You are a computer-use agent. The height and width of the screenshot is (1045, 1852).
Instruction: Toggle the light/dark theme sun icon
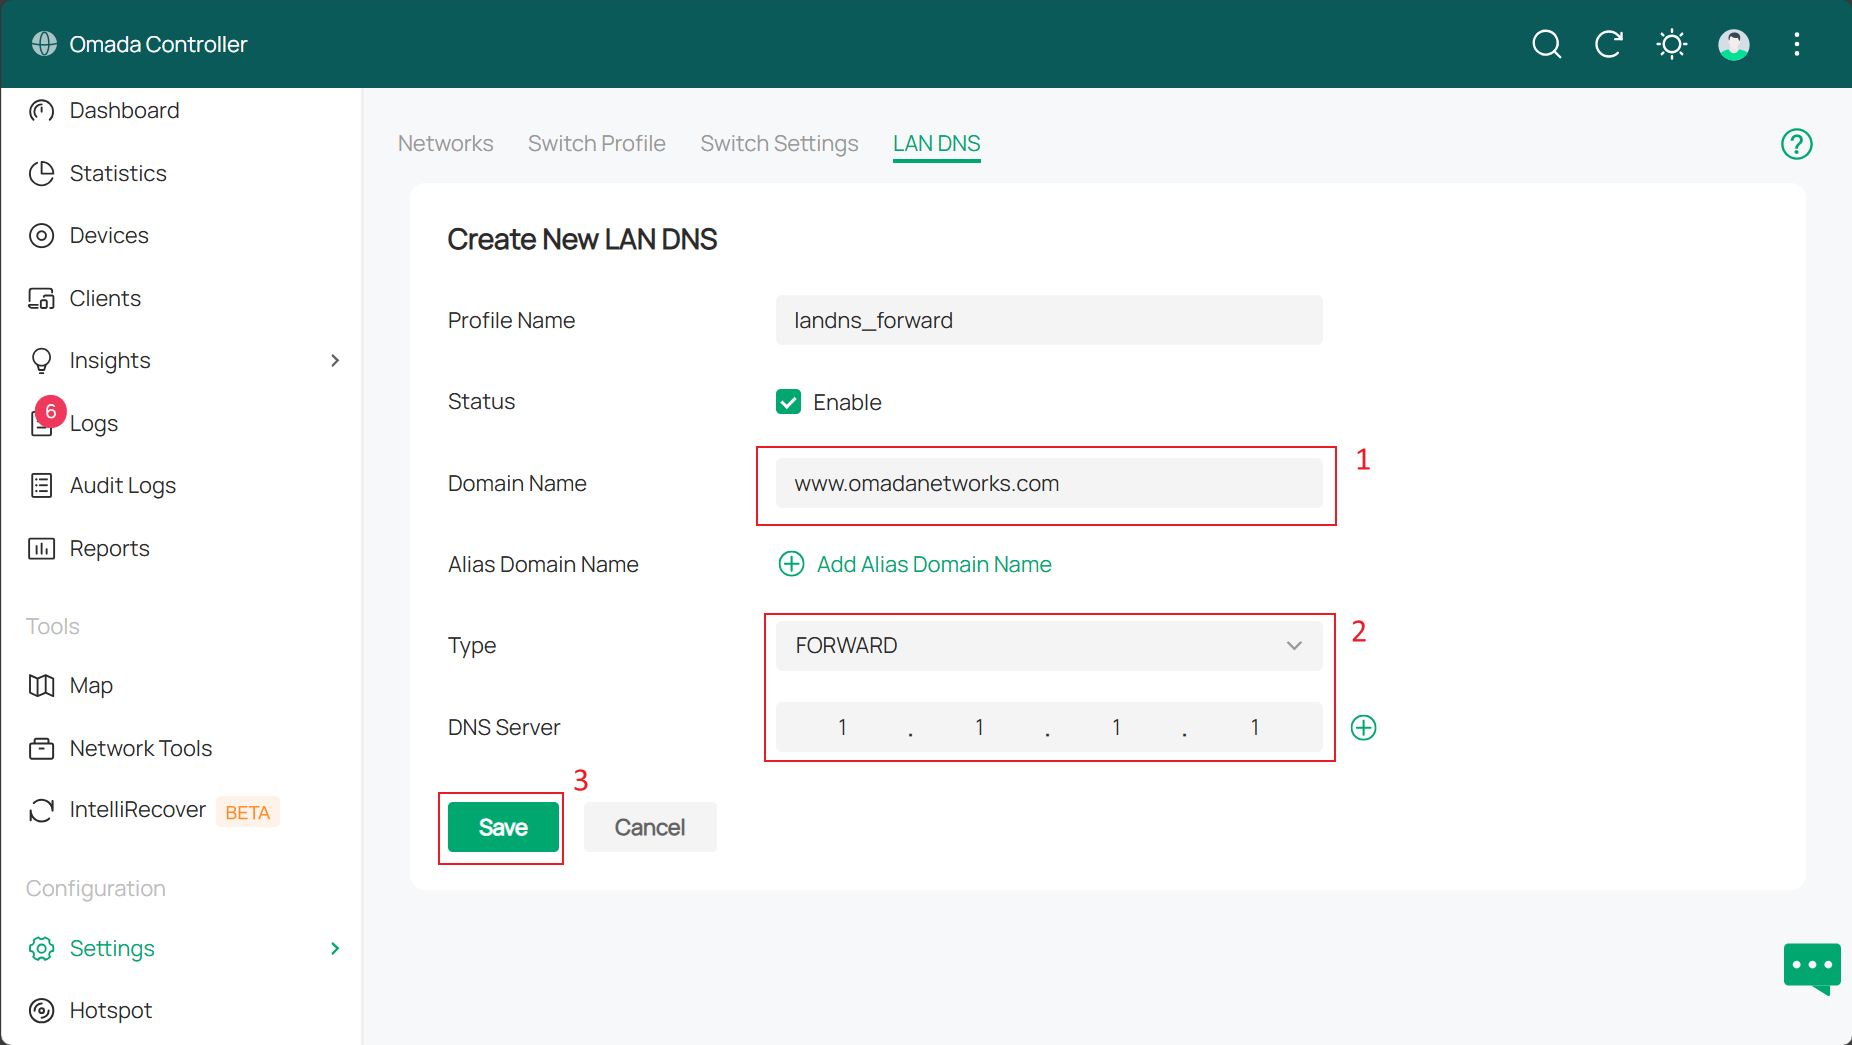pos(1671,44)
